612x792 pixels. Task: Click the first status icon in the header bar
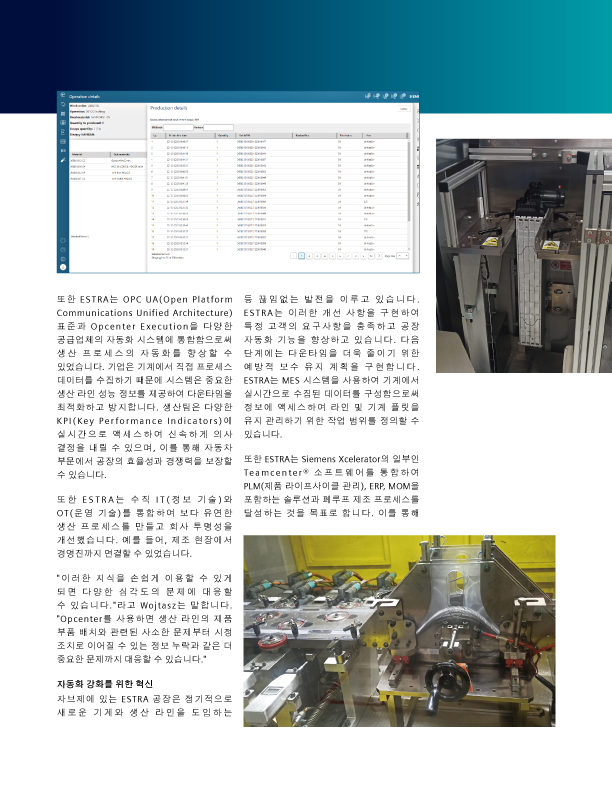point(368,96)
